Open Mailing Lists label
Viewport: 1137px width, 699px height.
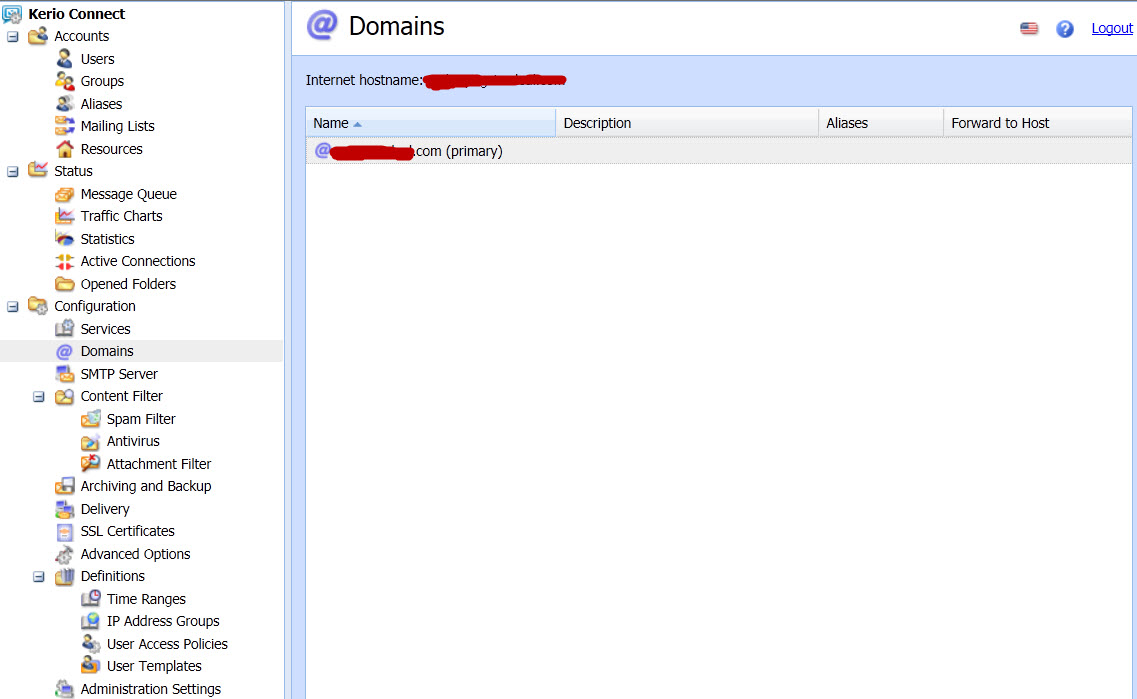pos(117,126)
